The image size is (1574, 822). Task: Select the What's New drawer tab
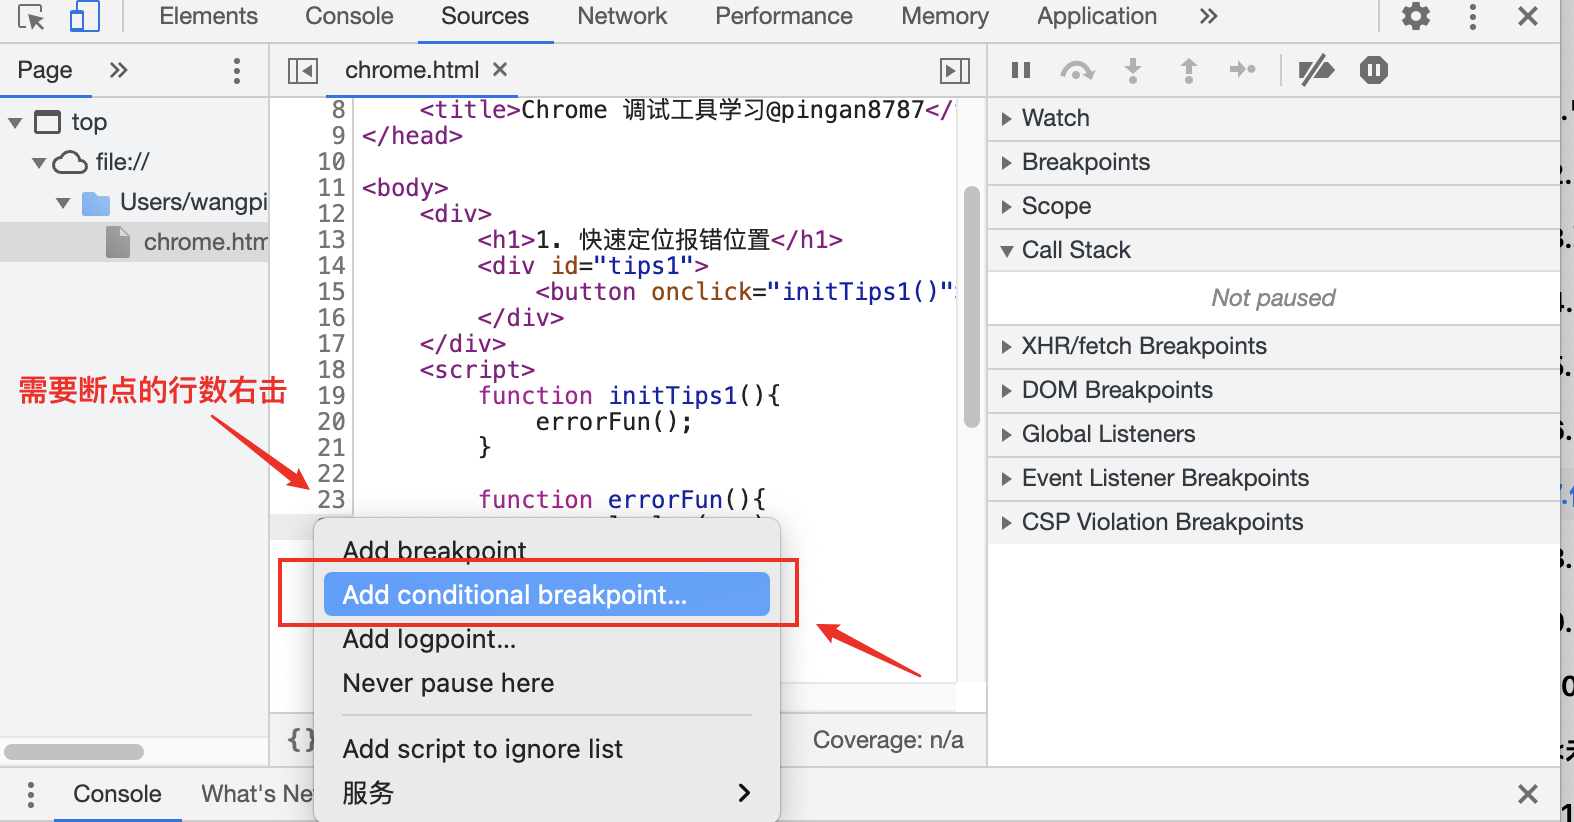pos(257,794)
